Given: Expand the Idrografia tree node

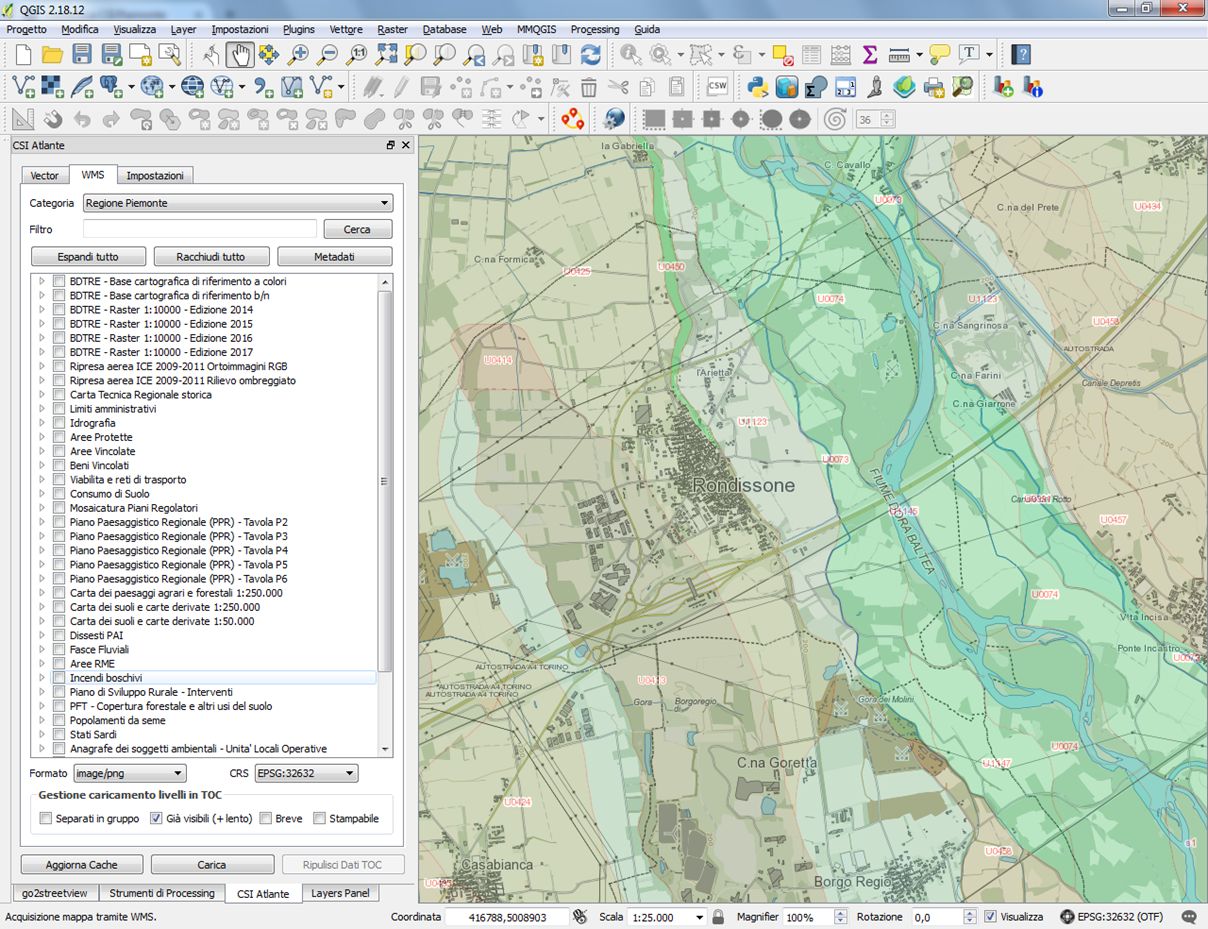Looking at the screenshot, I should point(42,423).
